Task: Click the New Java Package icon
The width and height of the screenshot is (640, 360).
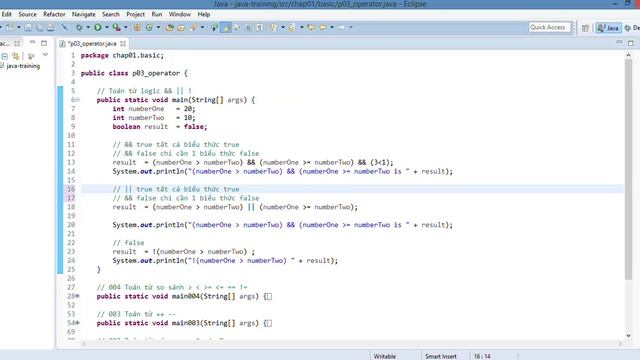Action: [137, 27]
